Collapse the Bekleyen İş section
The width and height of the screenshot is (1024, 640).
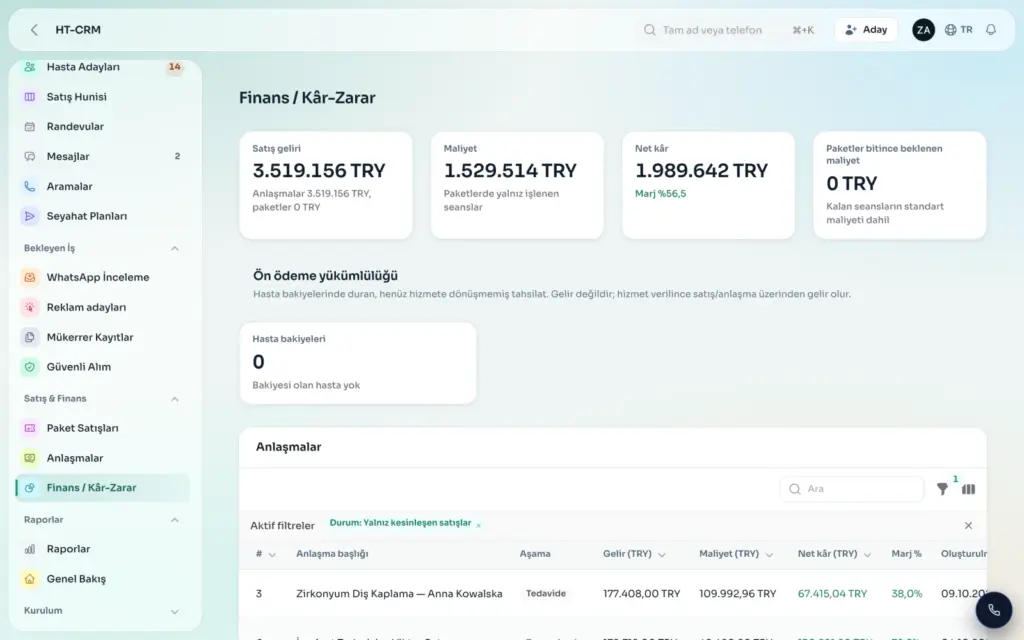(x=174, y=248)
